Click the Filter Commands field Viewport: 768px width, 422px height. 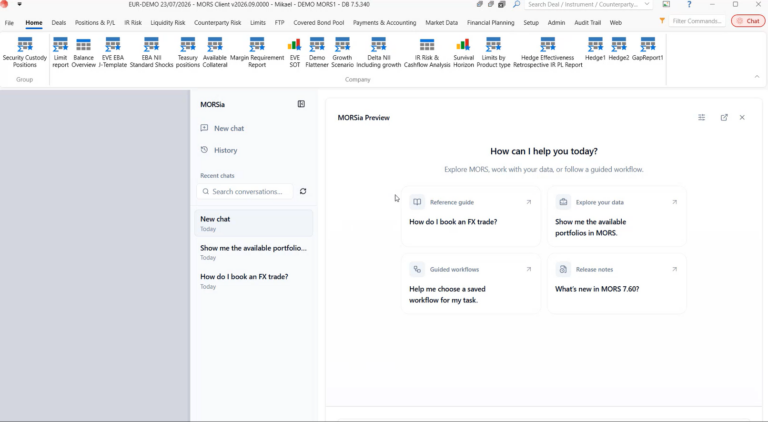pyautogui.click(x=696, y=21)
